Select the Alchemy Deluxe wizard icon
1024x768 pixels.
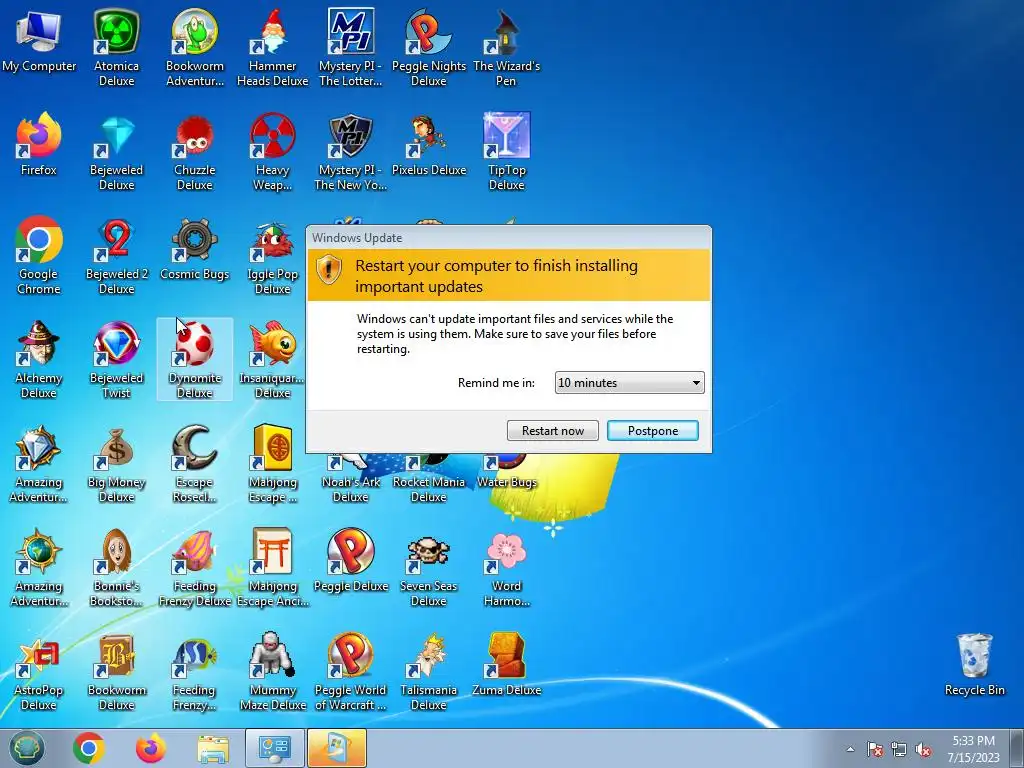[39, 359]
